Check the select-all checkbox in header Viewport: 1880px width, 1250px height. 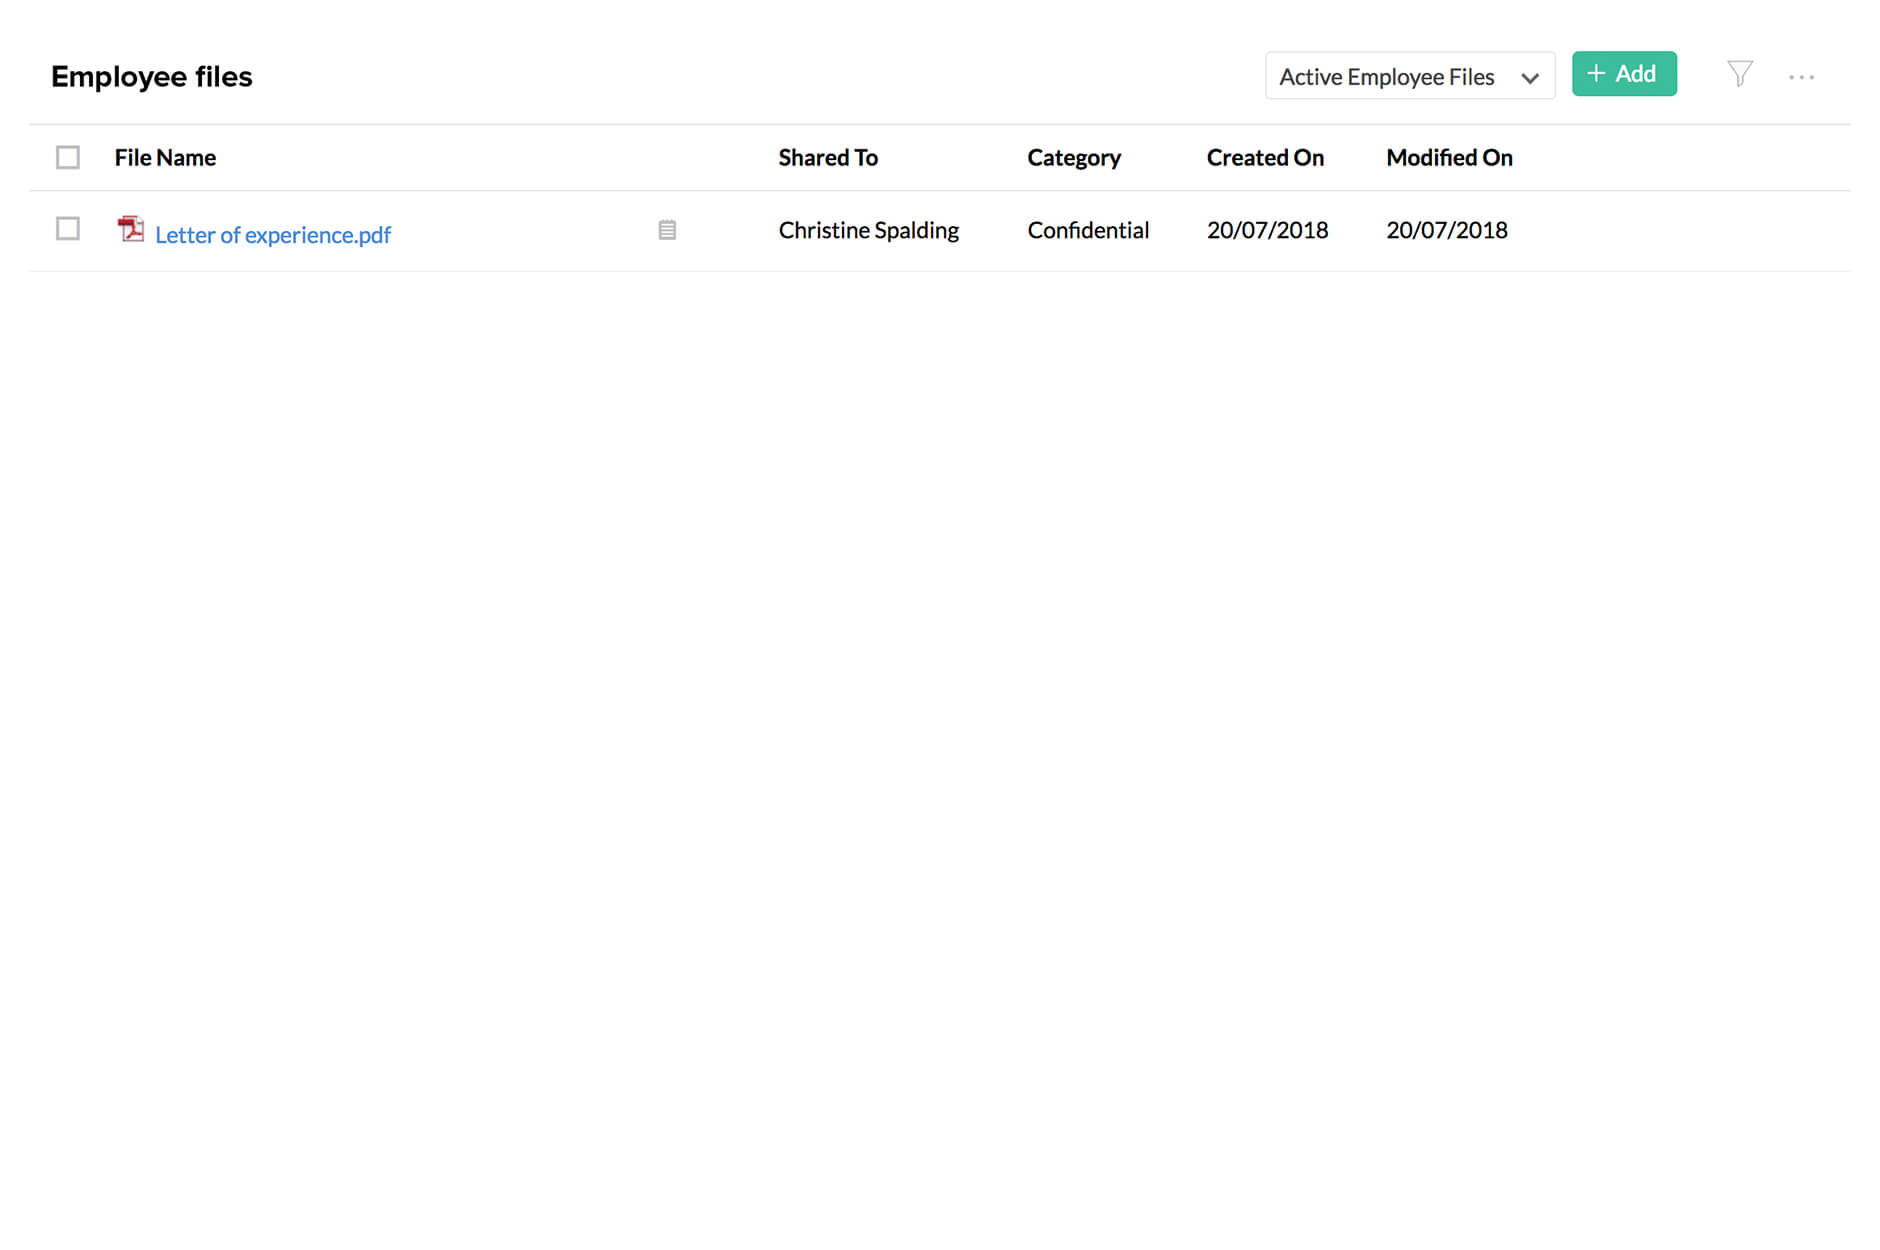click(x=67, y=157)
